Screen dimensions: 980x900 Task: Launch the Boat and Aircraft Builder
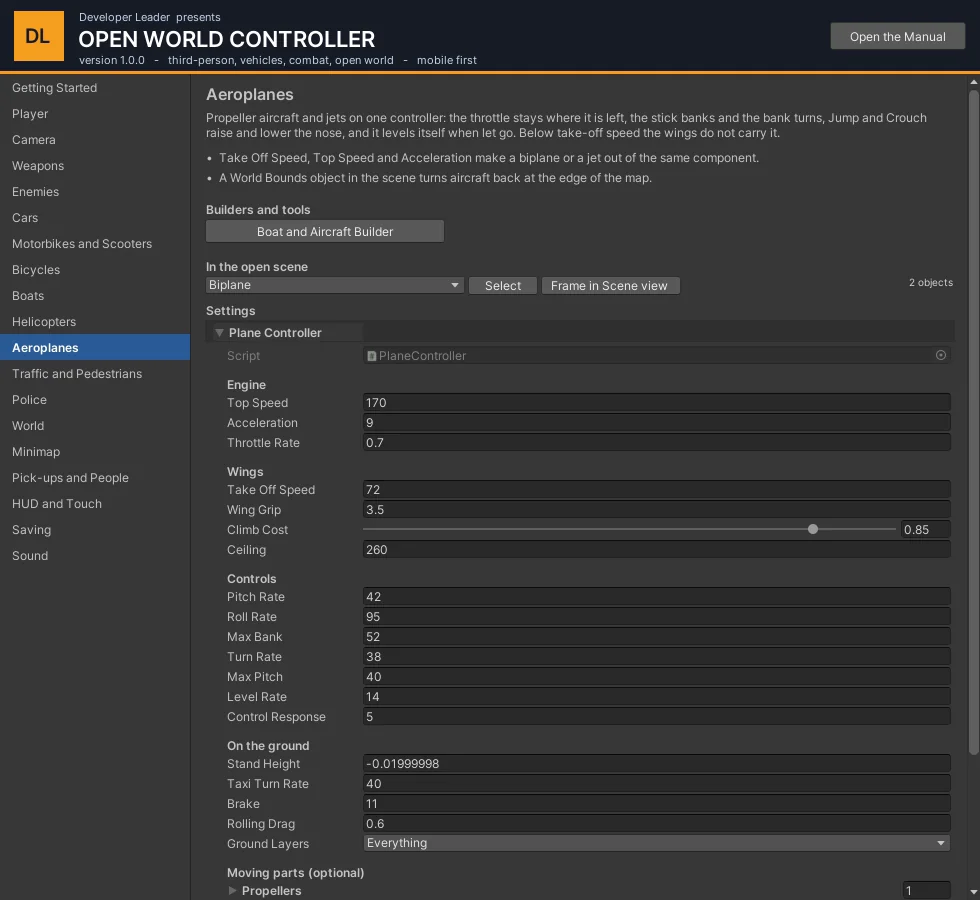325,231
